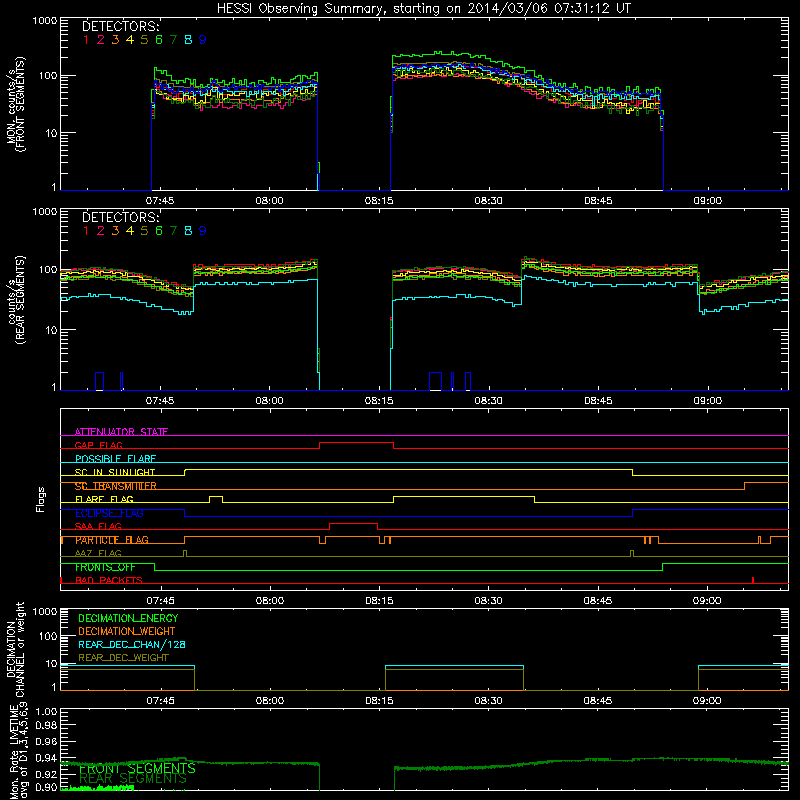Screen dimensions: 800x800
Task: Click the Flags panel y-axis title
Action: tap(41, 499)
